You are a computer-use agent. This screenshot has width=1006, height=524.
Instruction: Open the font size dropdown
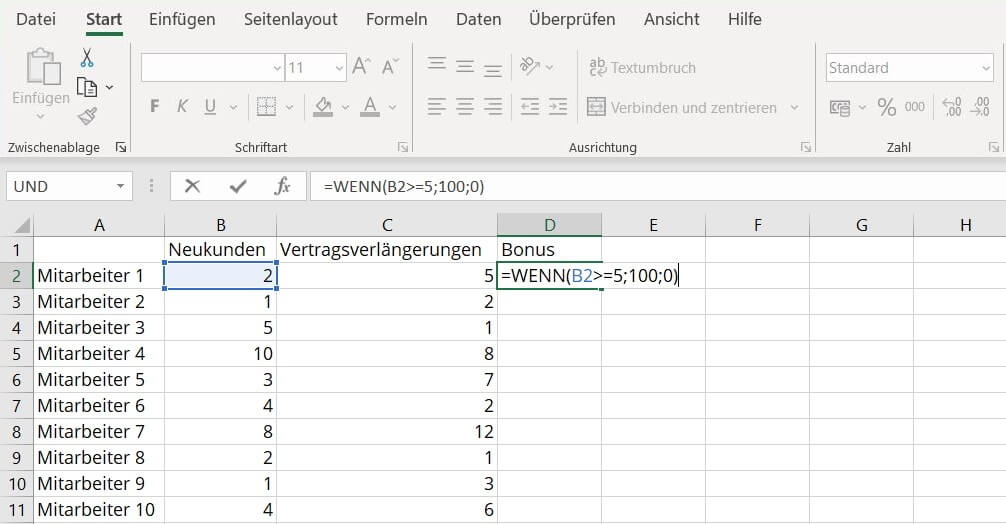click(339, 67)
